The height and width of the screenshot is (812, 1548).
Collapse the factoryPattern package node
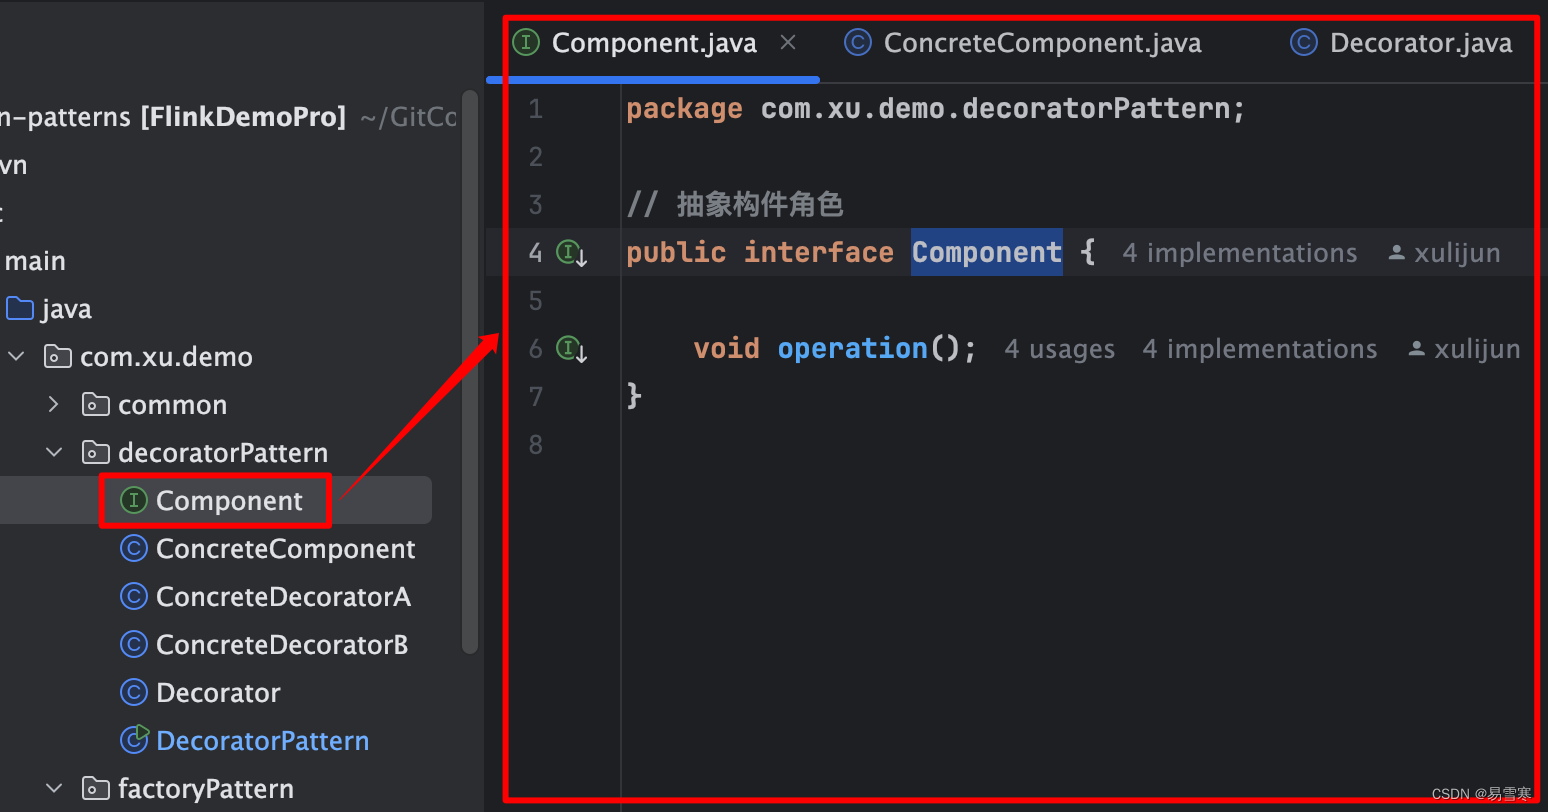54,788
